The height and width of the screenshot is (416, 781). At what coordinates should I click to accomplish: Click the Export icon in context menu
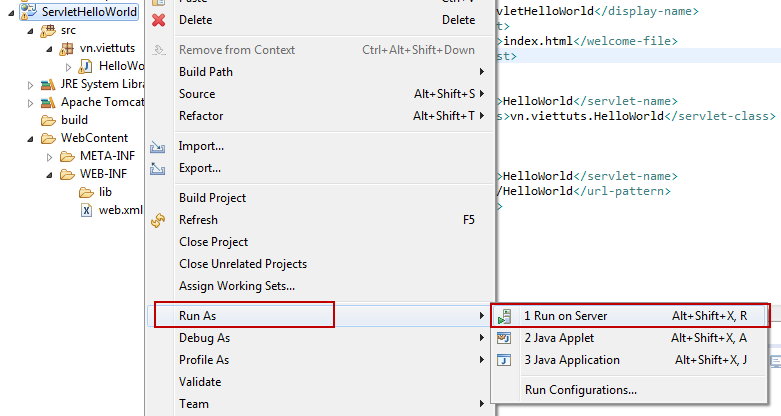point(157,168)
